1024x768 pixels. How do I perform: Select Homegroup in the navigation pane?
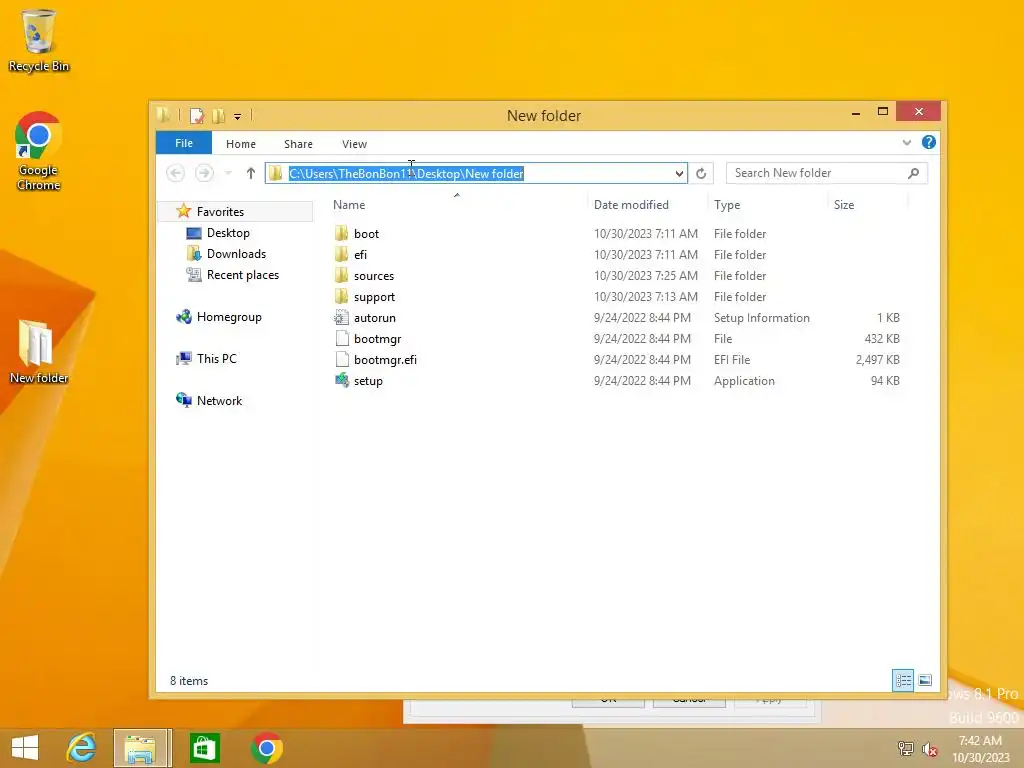click(229, 317)
